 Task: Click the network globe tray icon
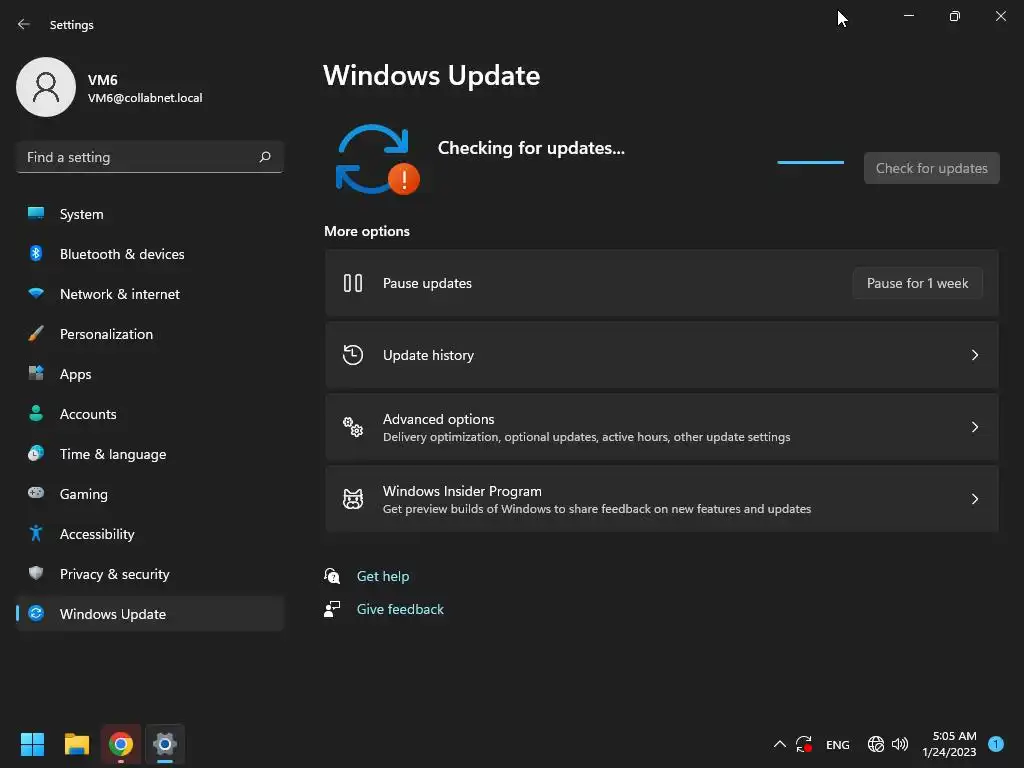click(x=876, y=744)
